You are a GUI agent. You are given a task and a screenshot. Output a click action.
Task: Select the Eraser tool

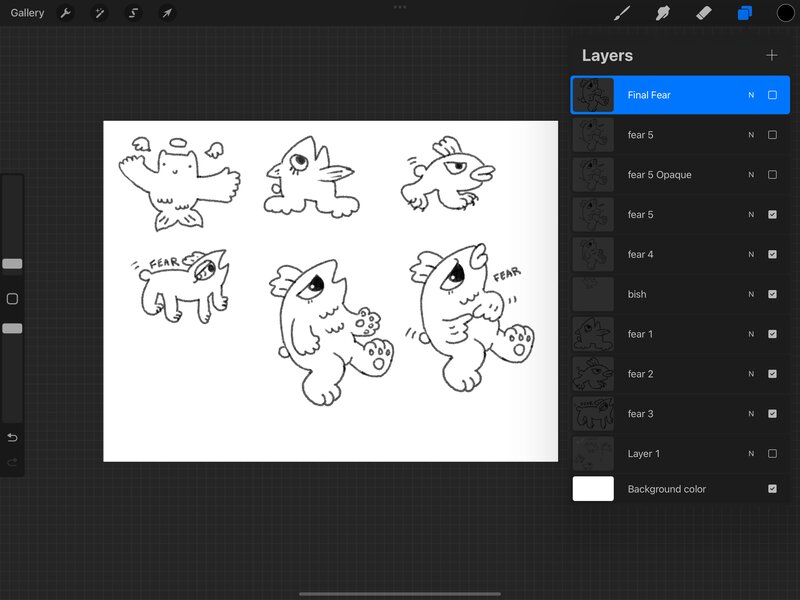702,13
